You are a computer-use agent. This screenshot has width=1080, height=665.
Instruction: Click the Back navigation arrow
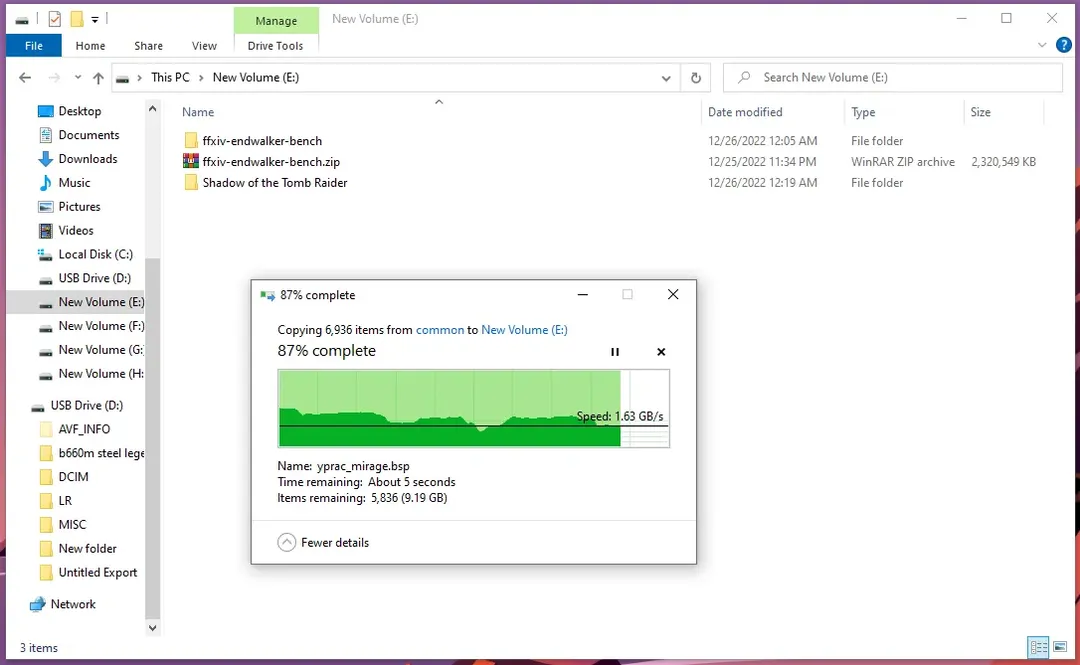click(25, 78)
